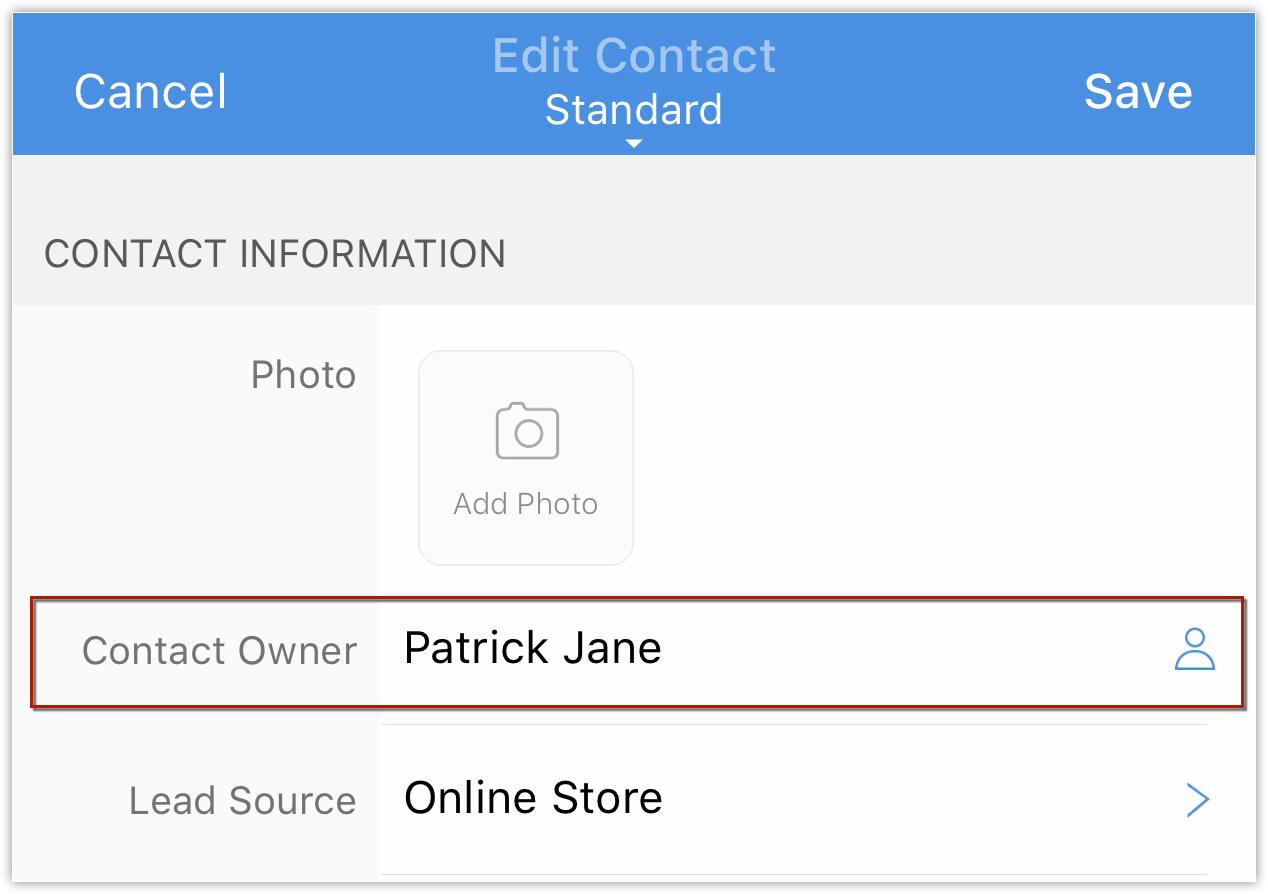Open Lead Source with the right chevron
The height and width of the screenshot is (894, 1268).
[1197, 800]
